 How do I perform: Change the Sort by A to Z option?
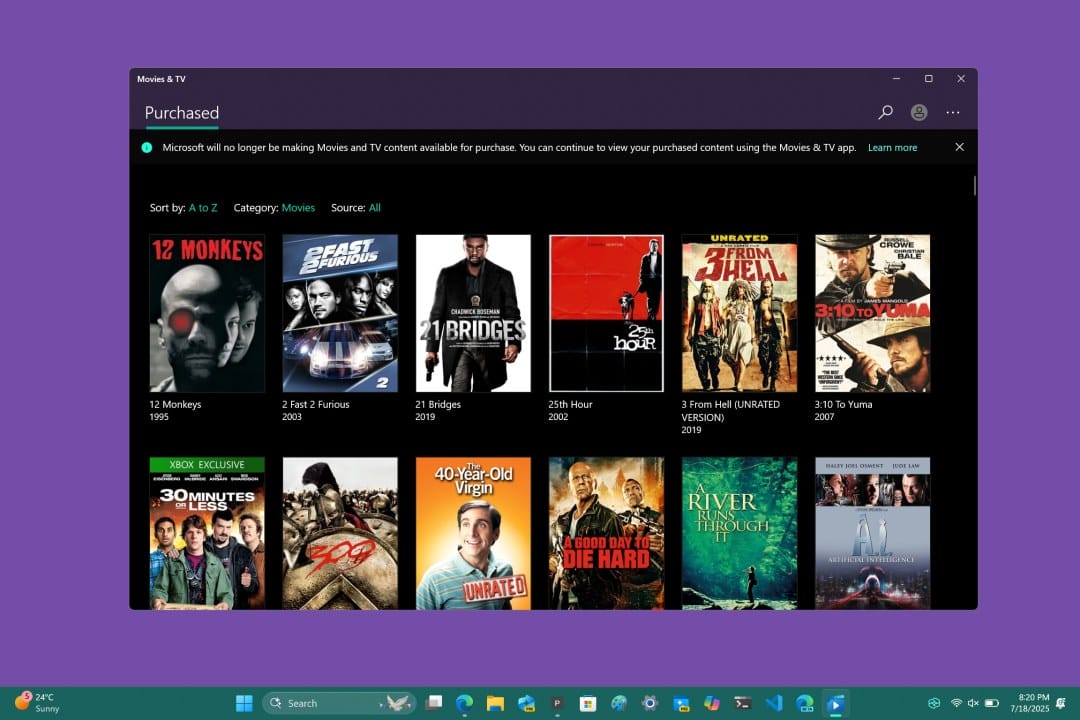[203, 207]
